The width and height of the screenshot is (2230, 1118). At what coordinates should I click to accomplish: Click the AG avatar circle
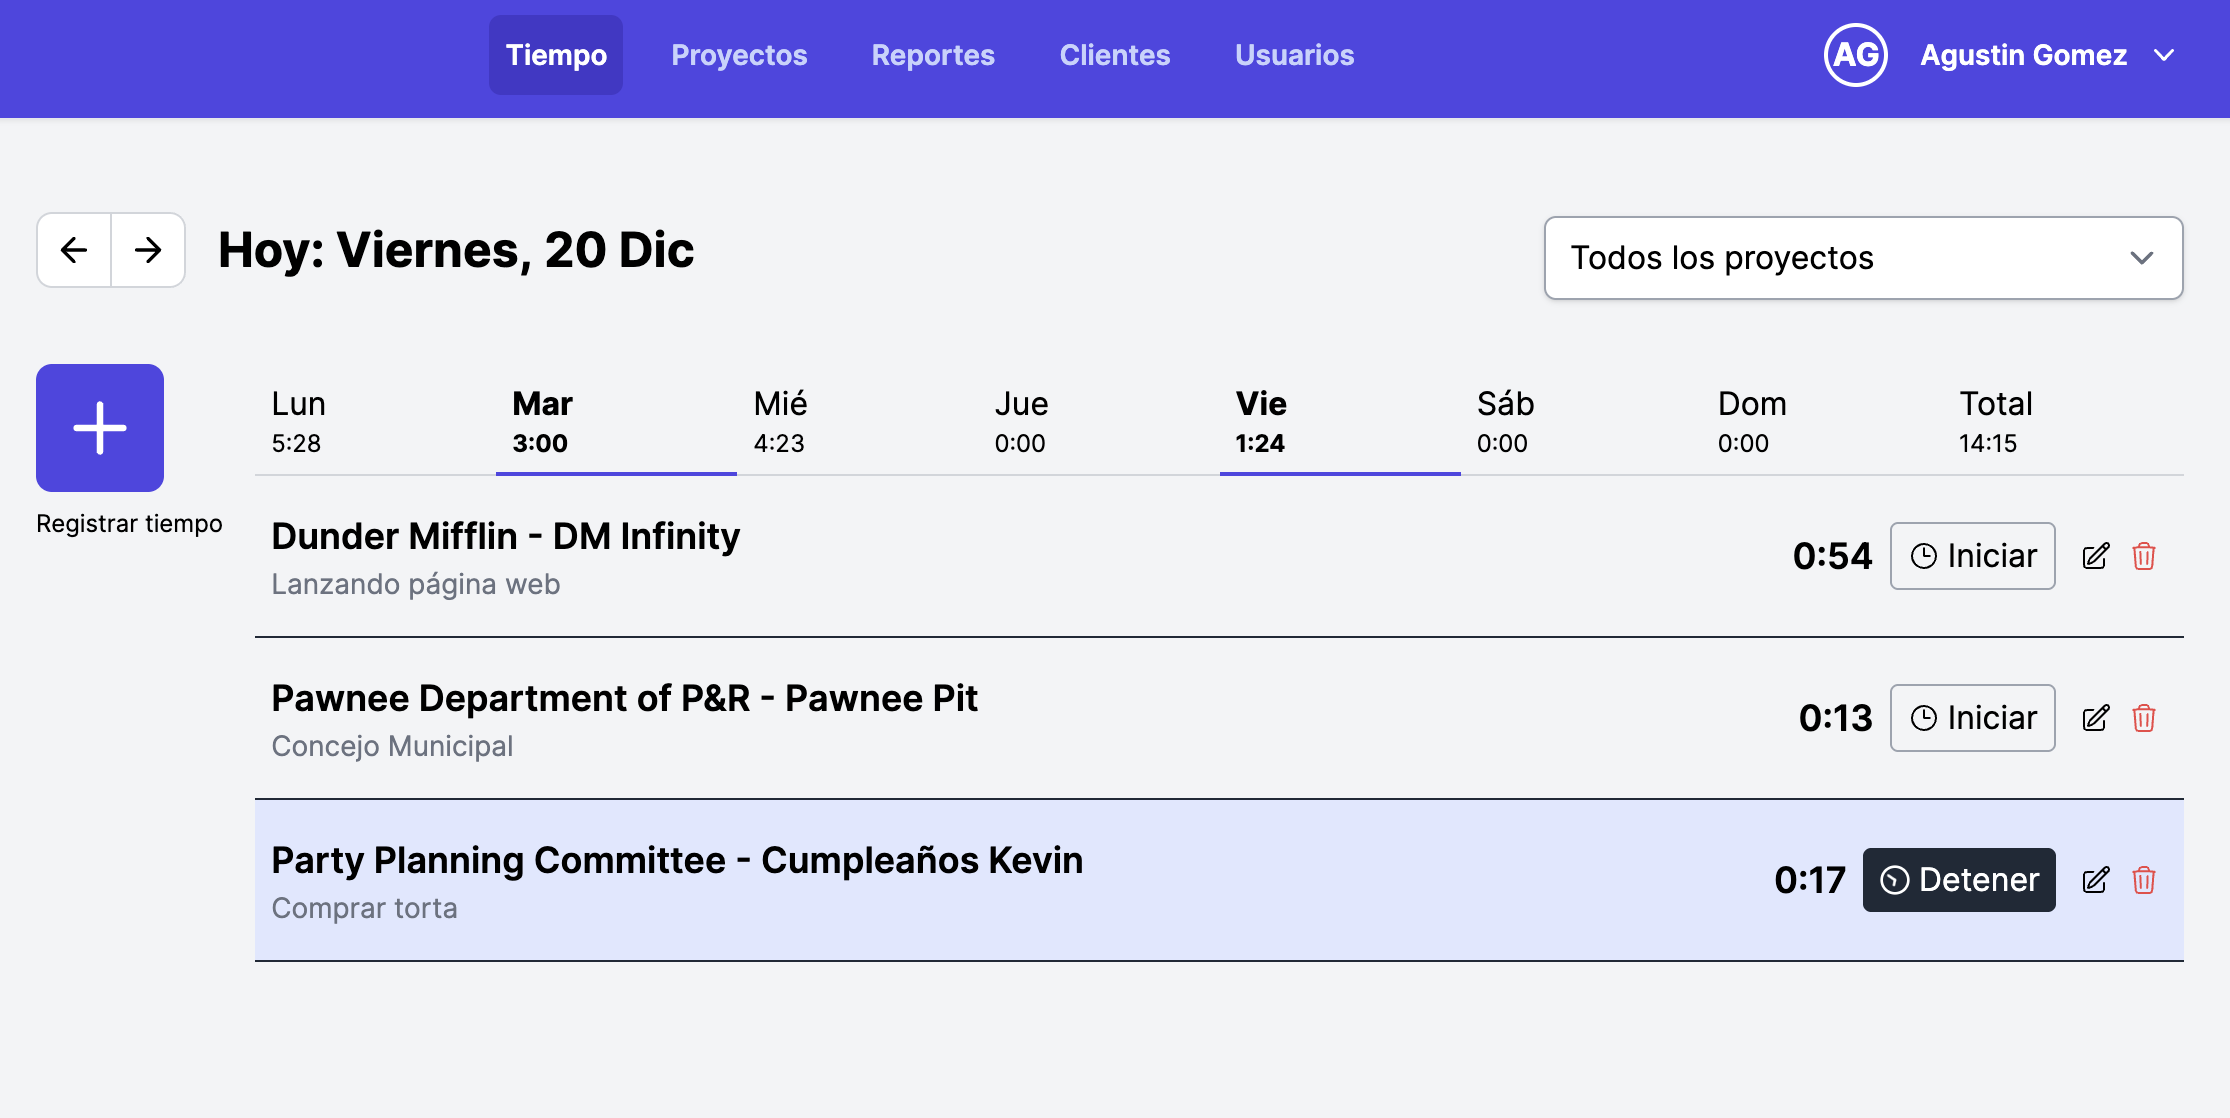coord(1855,55)
